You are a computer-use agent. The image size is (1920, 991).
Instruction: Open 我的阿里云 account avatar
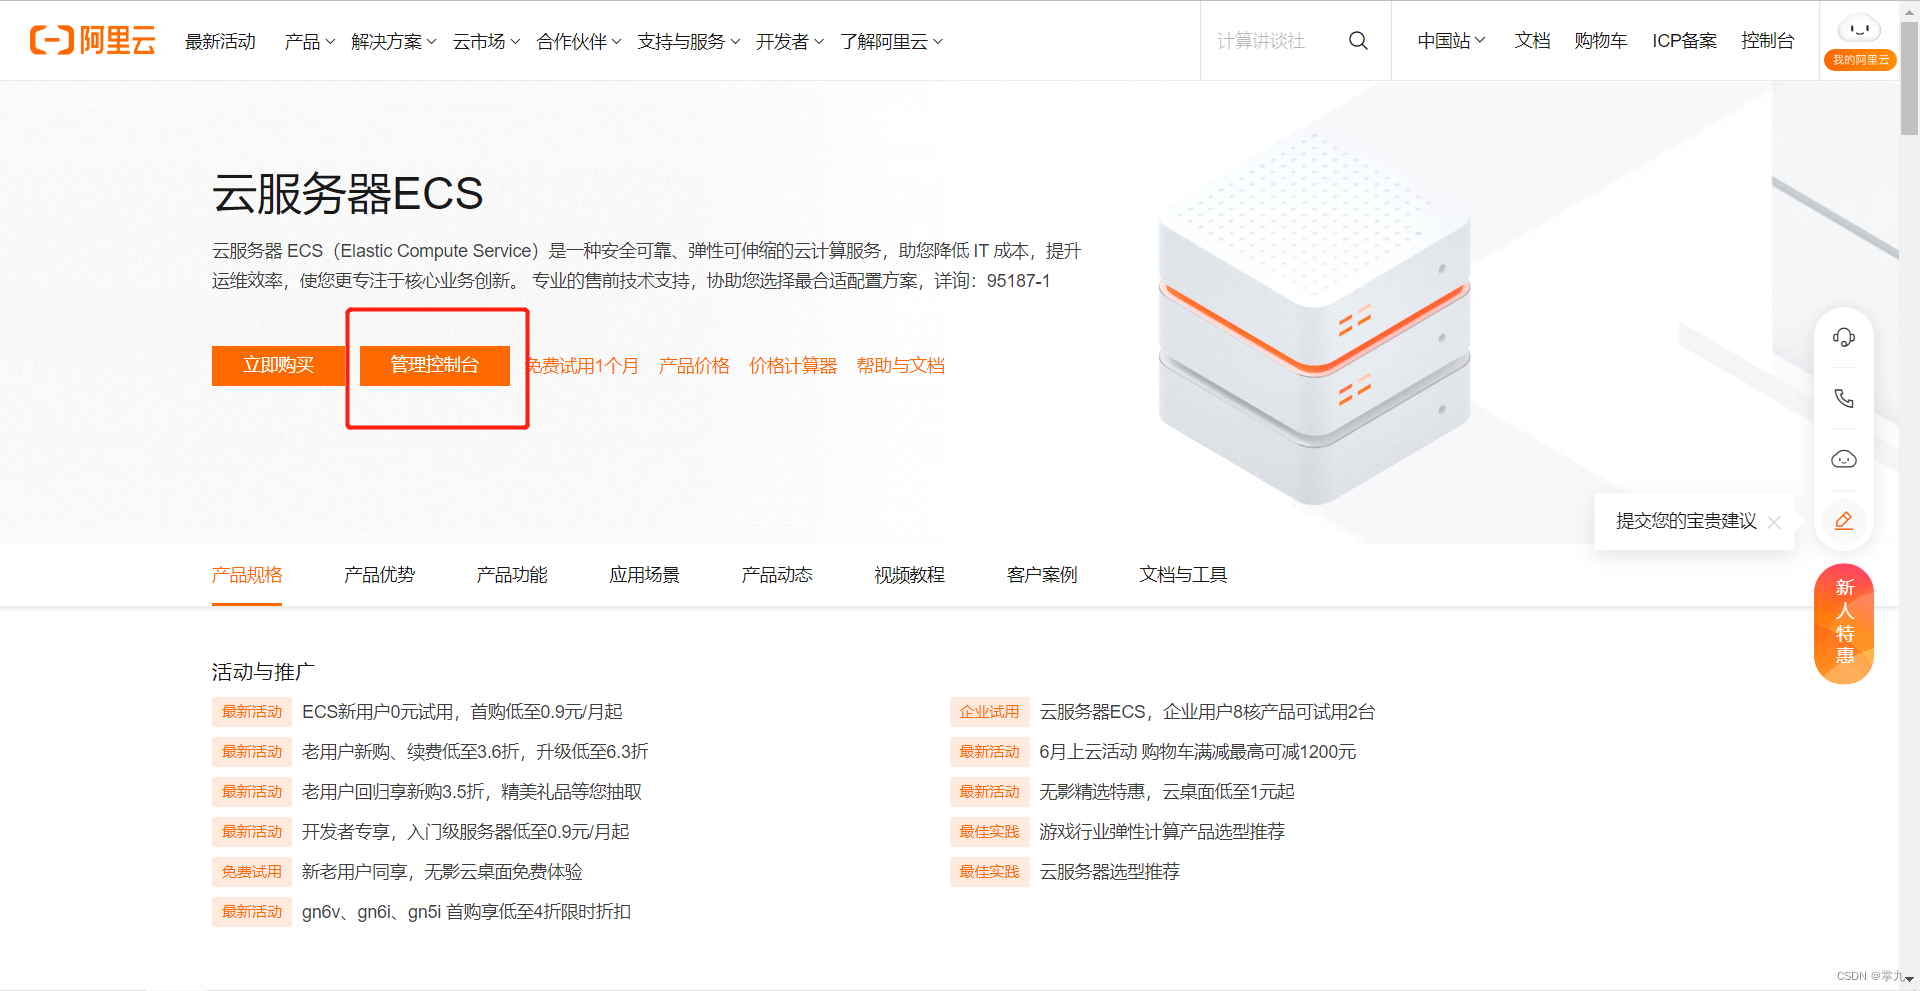point(1859,30)
